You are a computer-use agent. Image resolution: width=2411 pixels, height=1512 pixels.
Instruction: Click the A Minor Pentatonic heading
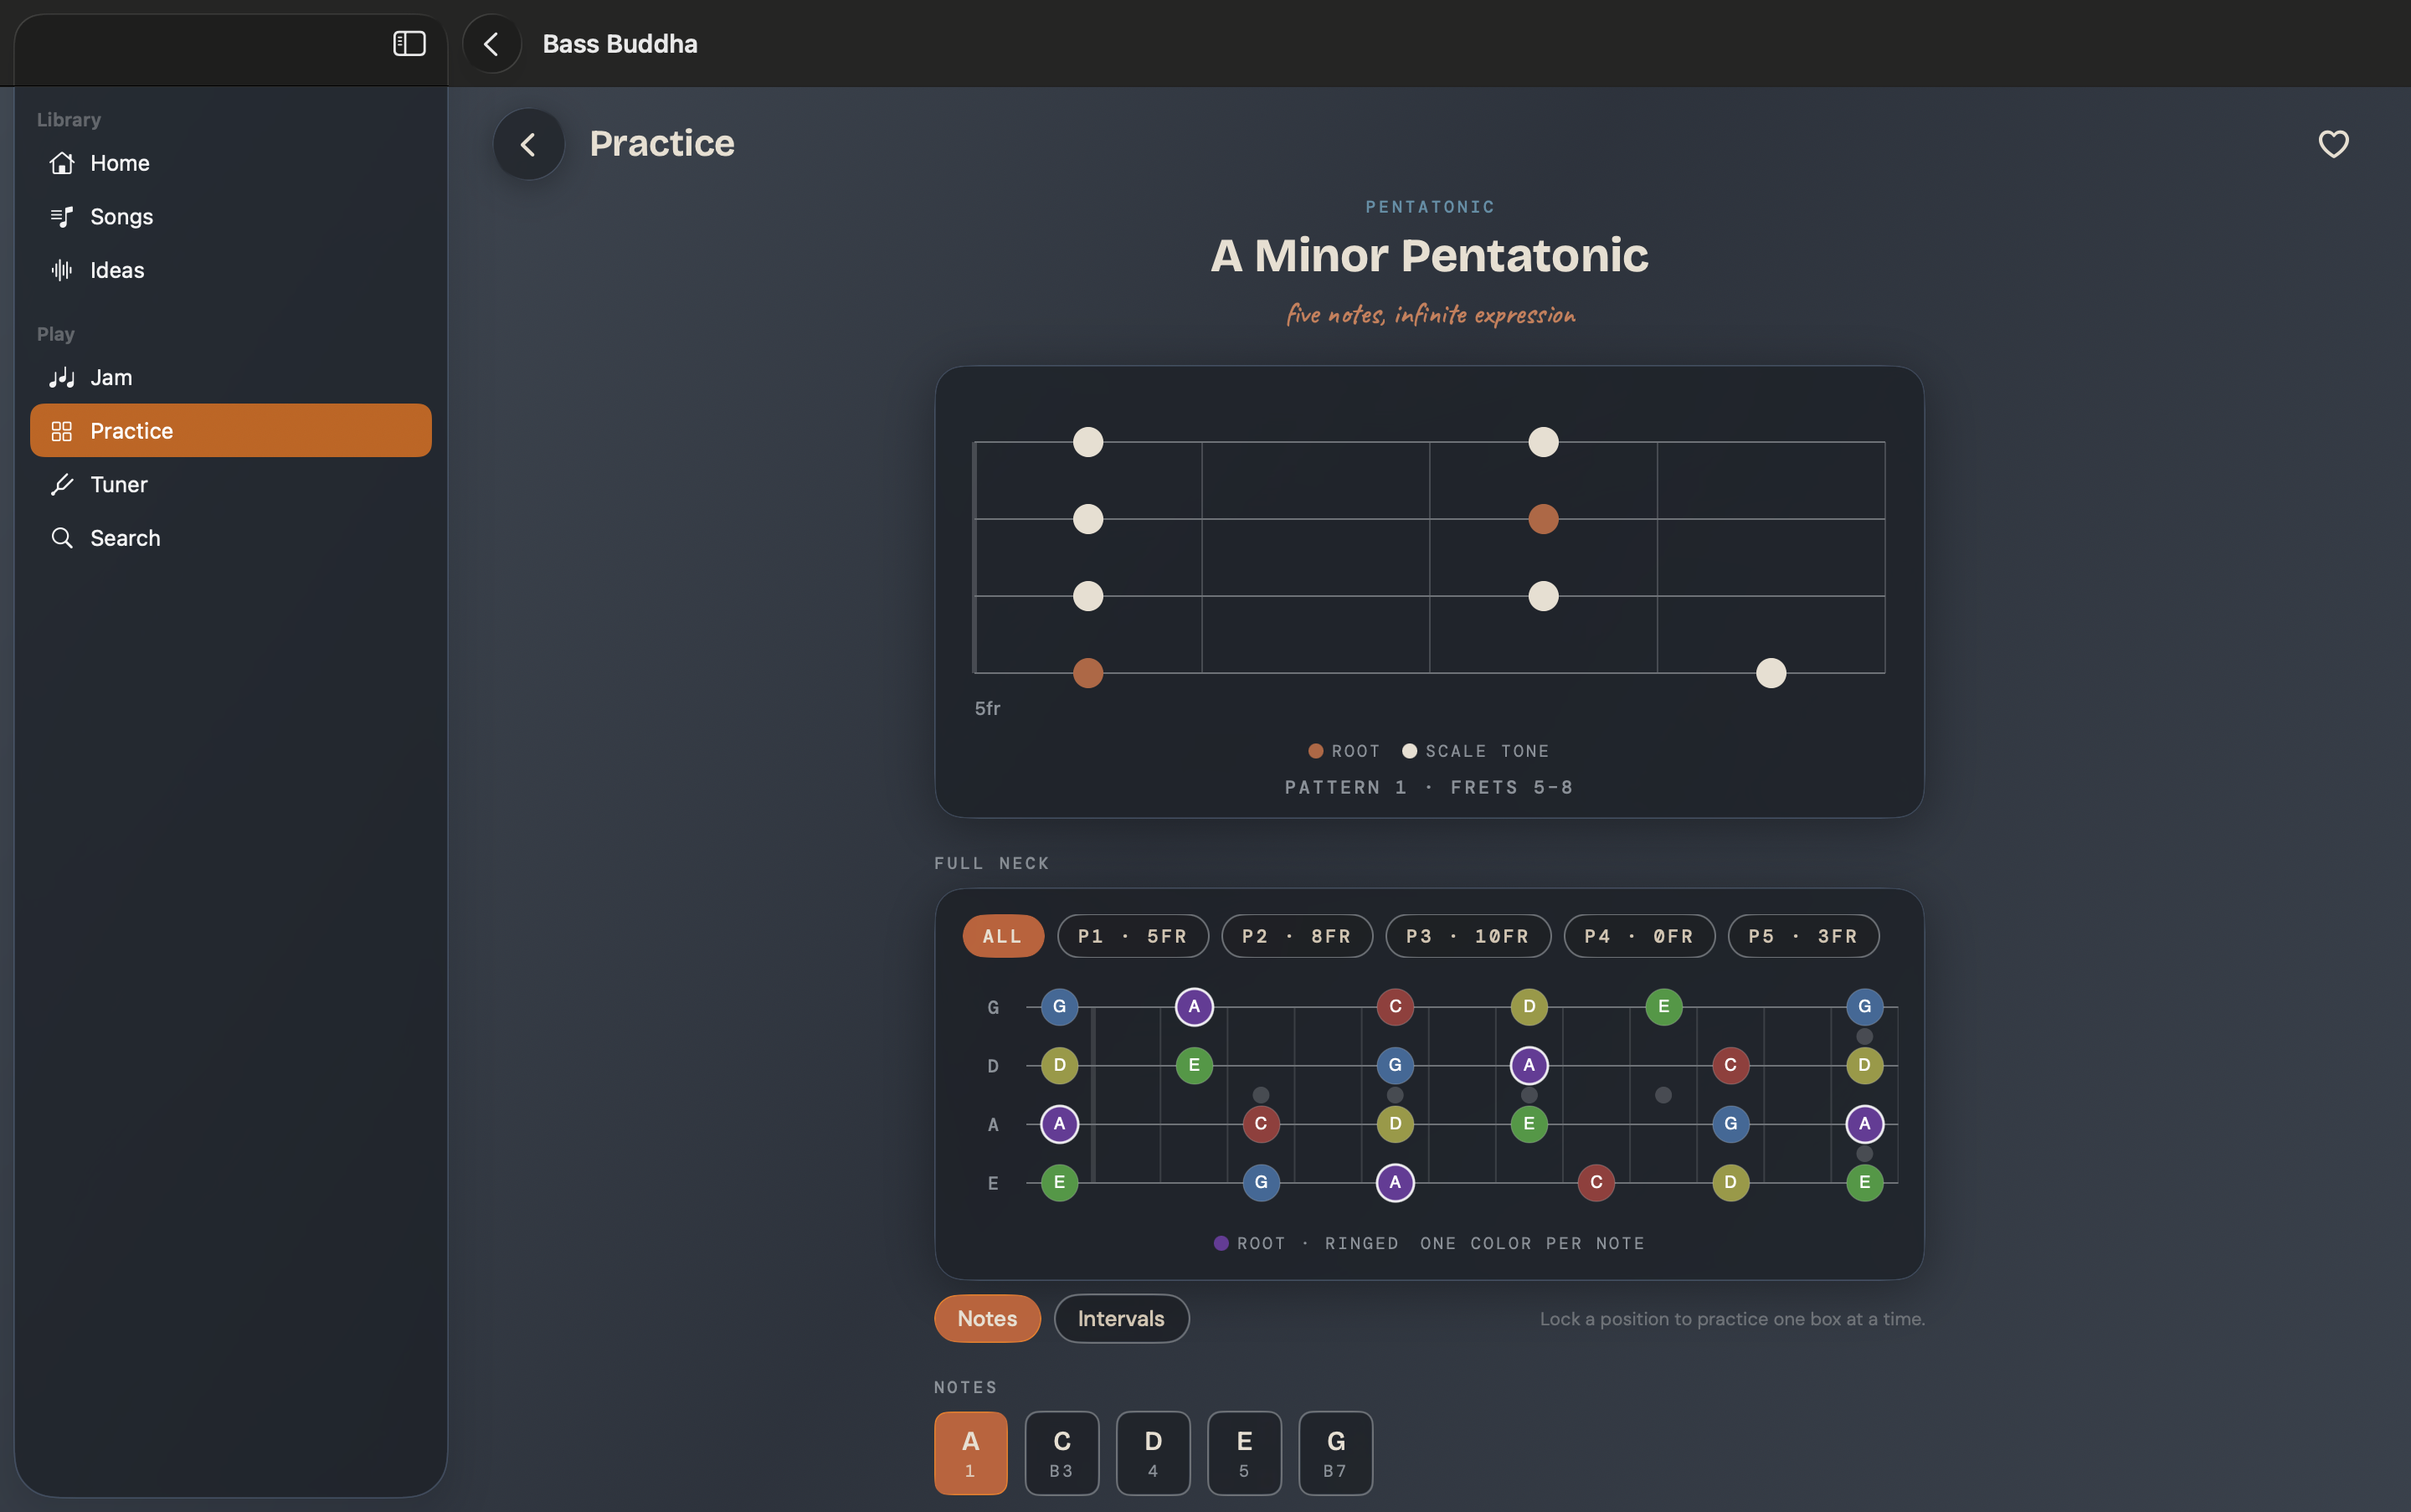point(1429,255)
